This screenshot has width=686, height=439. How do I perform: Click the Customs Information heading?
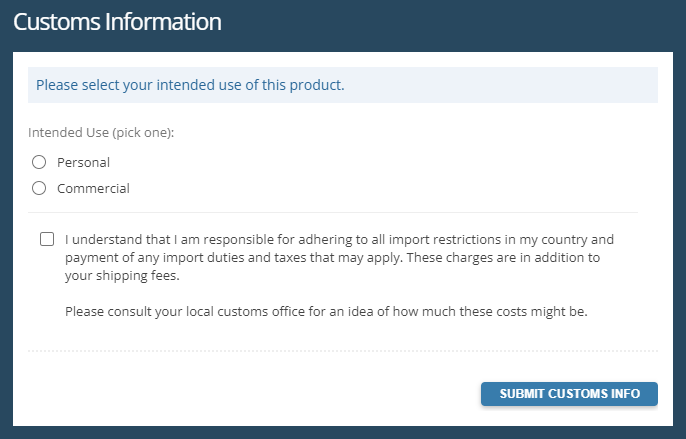coord(117,21)
